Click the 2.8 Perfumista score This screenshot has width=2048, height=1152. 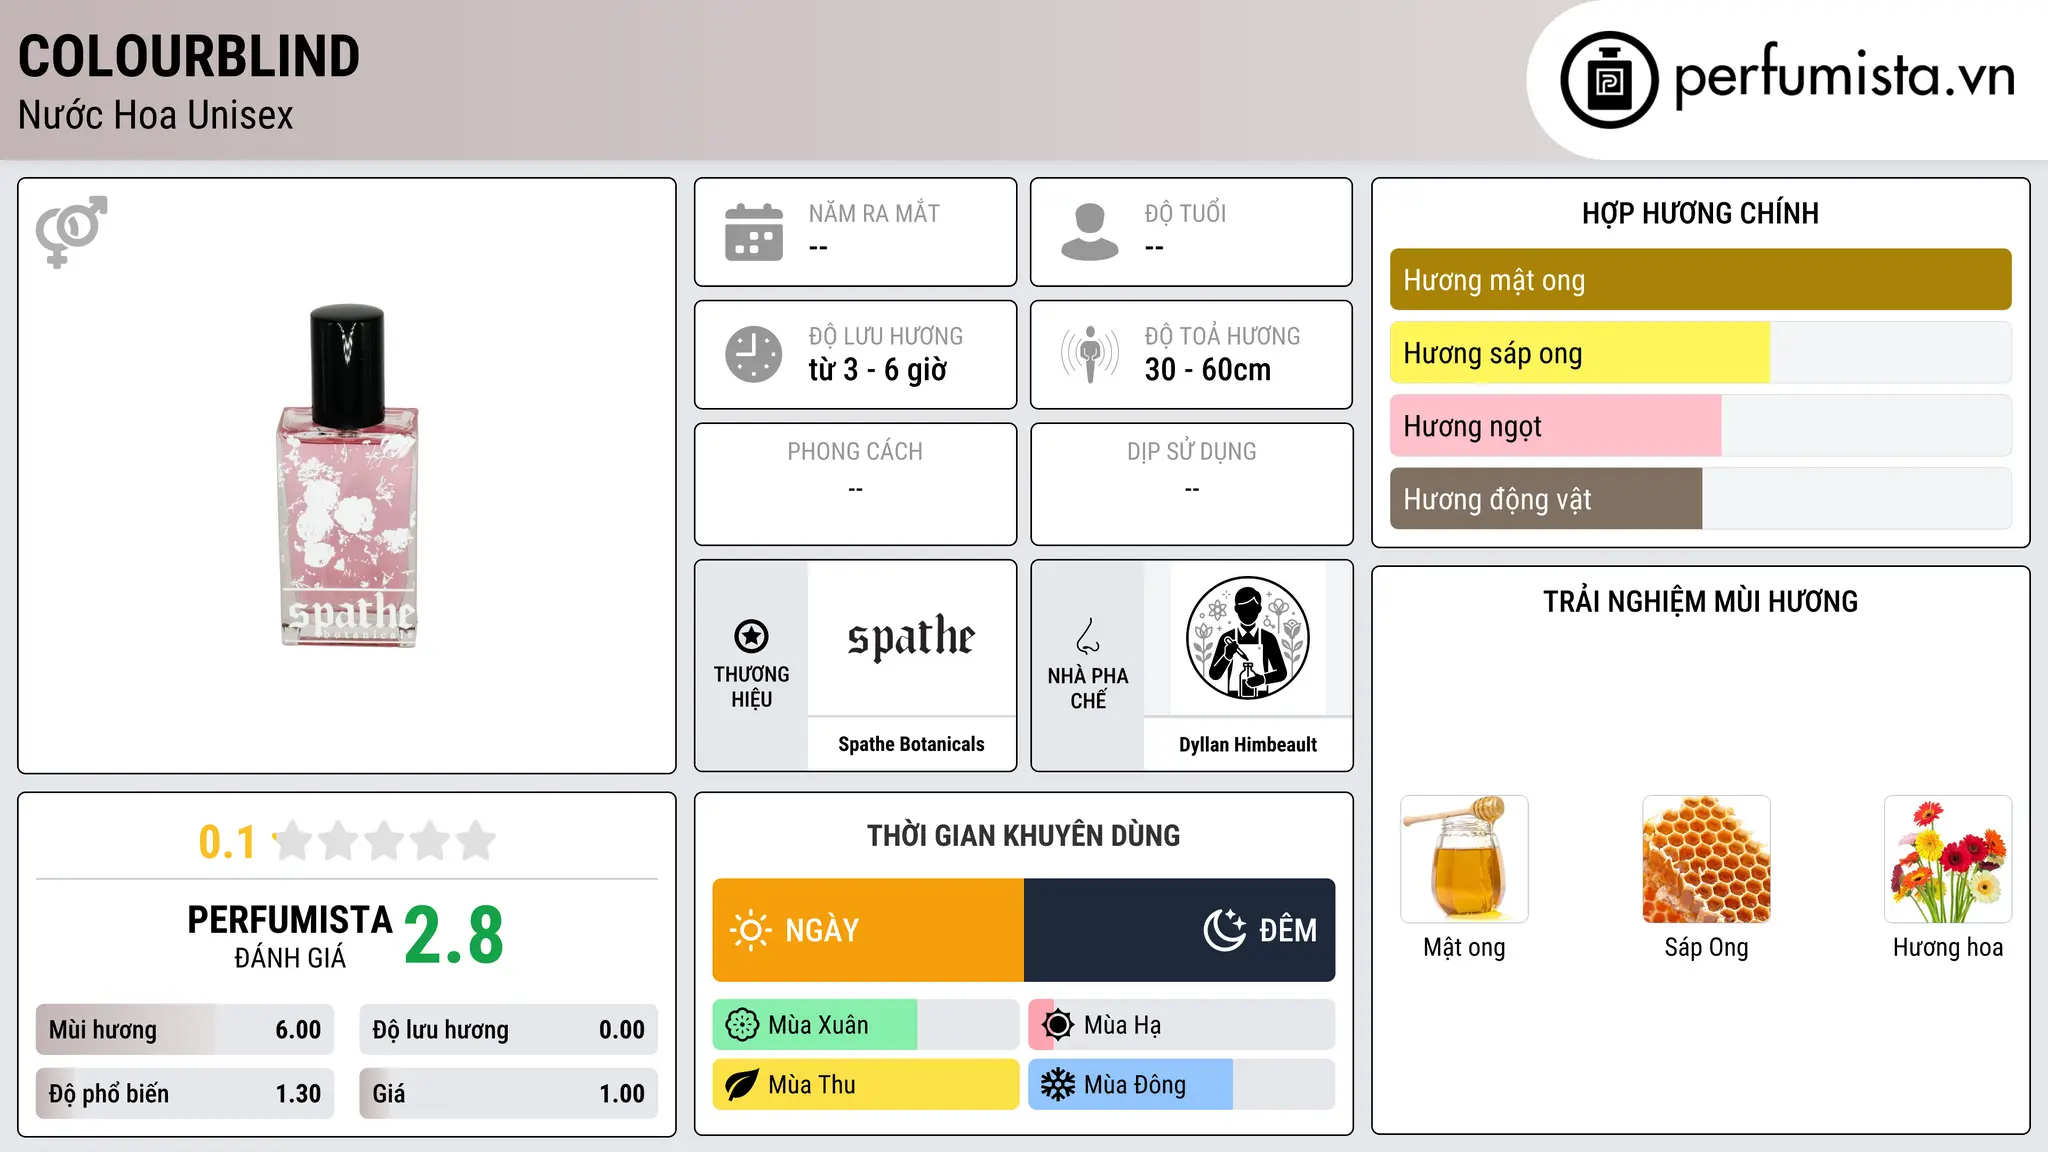click(x=454, y=937)
